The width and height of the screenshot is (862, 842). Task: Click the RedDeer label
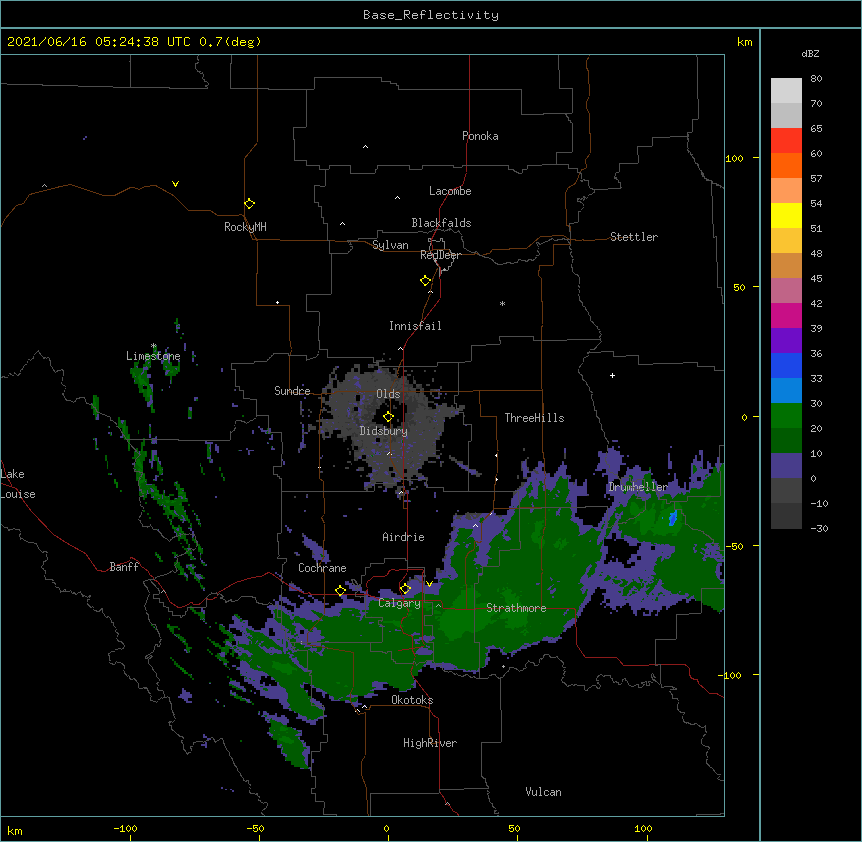[440, 255]
